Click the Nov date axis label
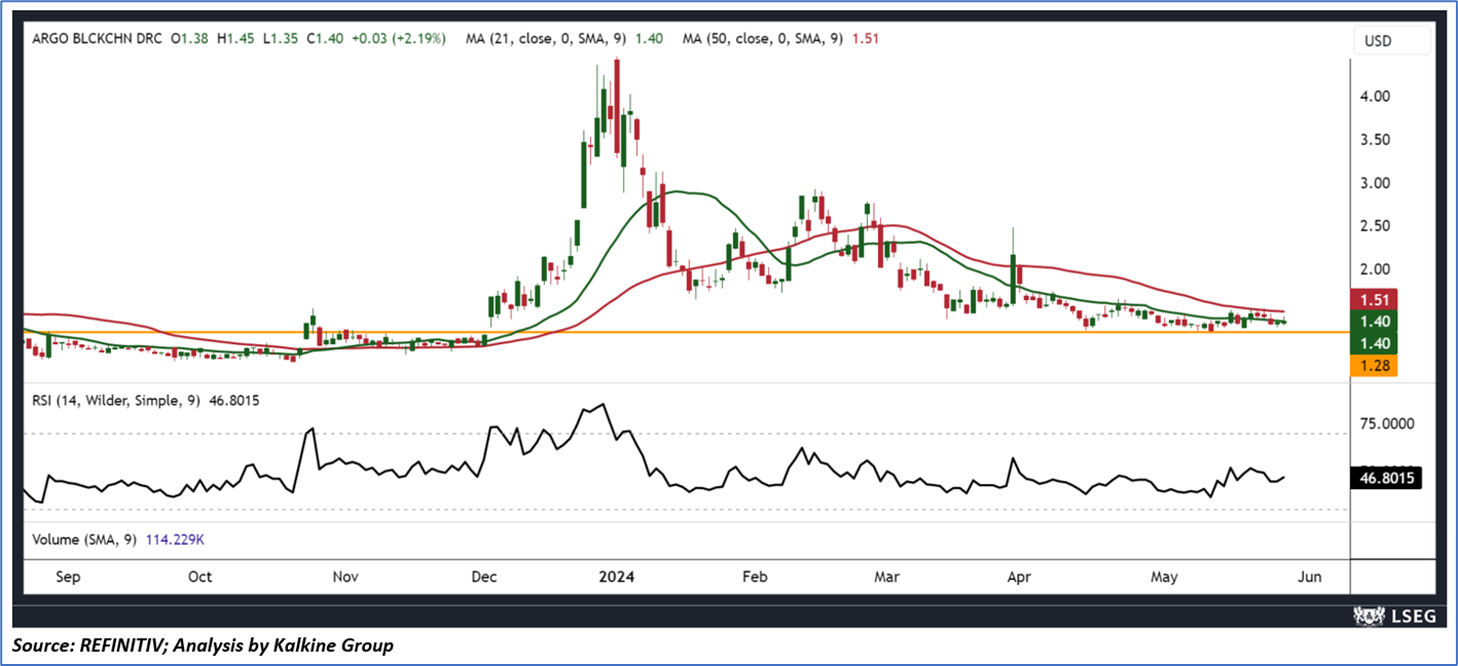This screenshot has height=666, width=1458. 345,577
